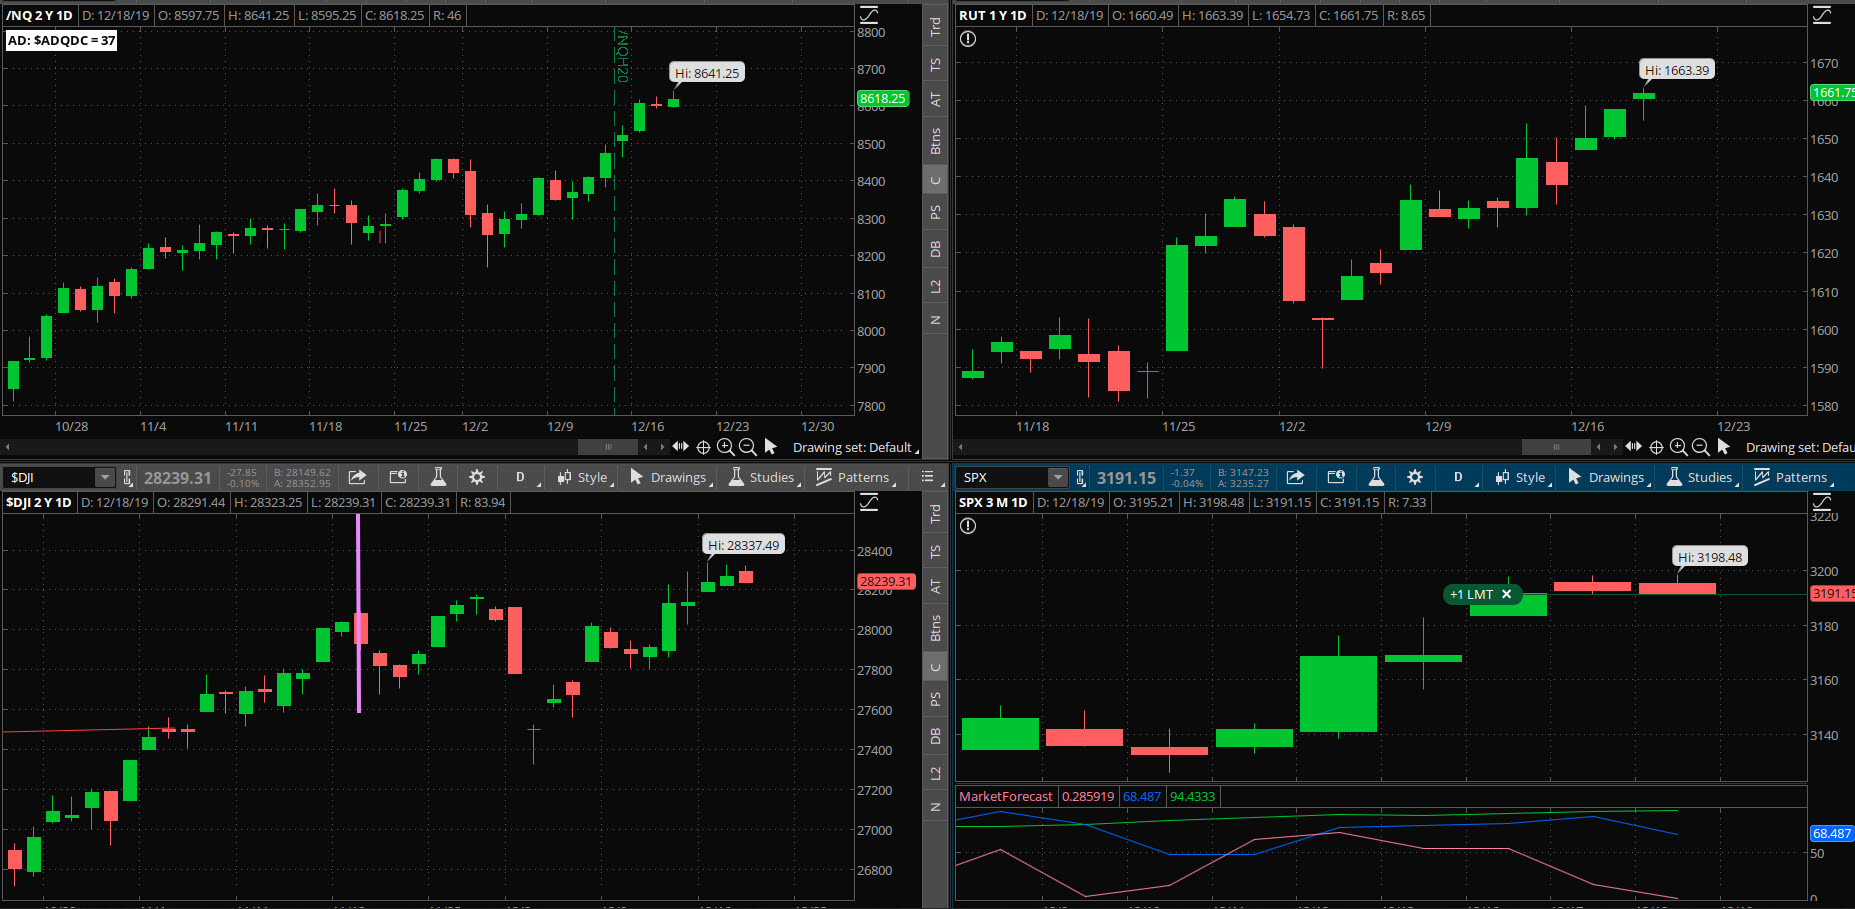Click the AD: $ADQDC = 37 label
The height and width of the screenshot is (909, 1855).
[61, 40]
